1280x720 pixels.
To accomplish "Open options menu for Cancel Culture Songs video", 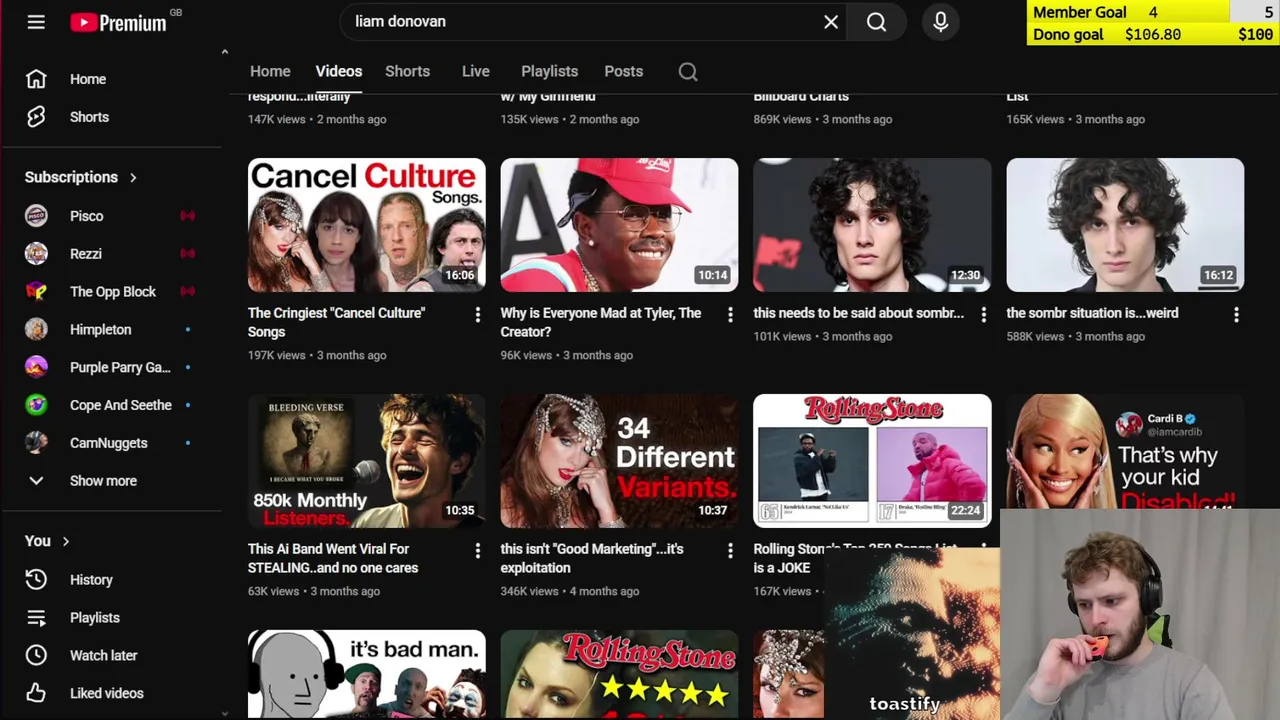I will (477, 315).
